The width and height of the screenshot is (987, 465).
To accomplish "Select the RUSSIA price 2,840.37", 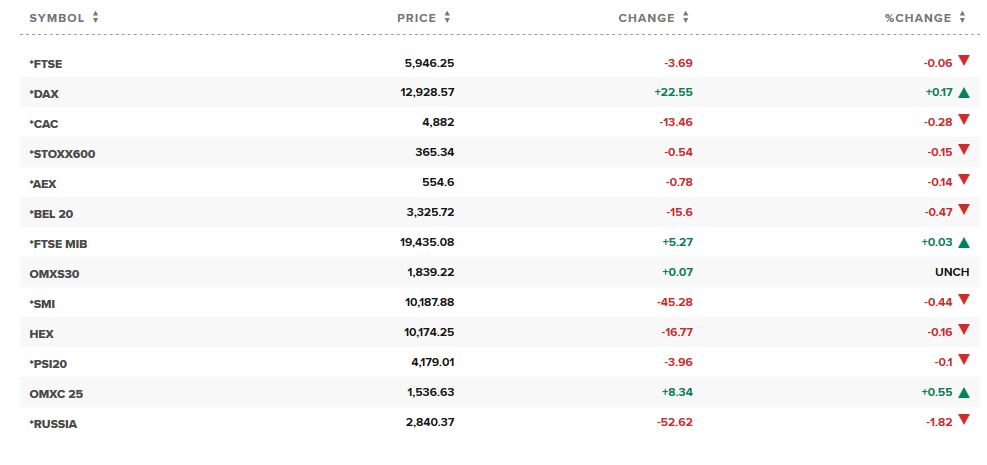I will point(431,422).
